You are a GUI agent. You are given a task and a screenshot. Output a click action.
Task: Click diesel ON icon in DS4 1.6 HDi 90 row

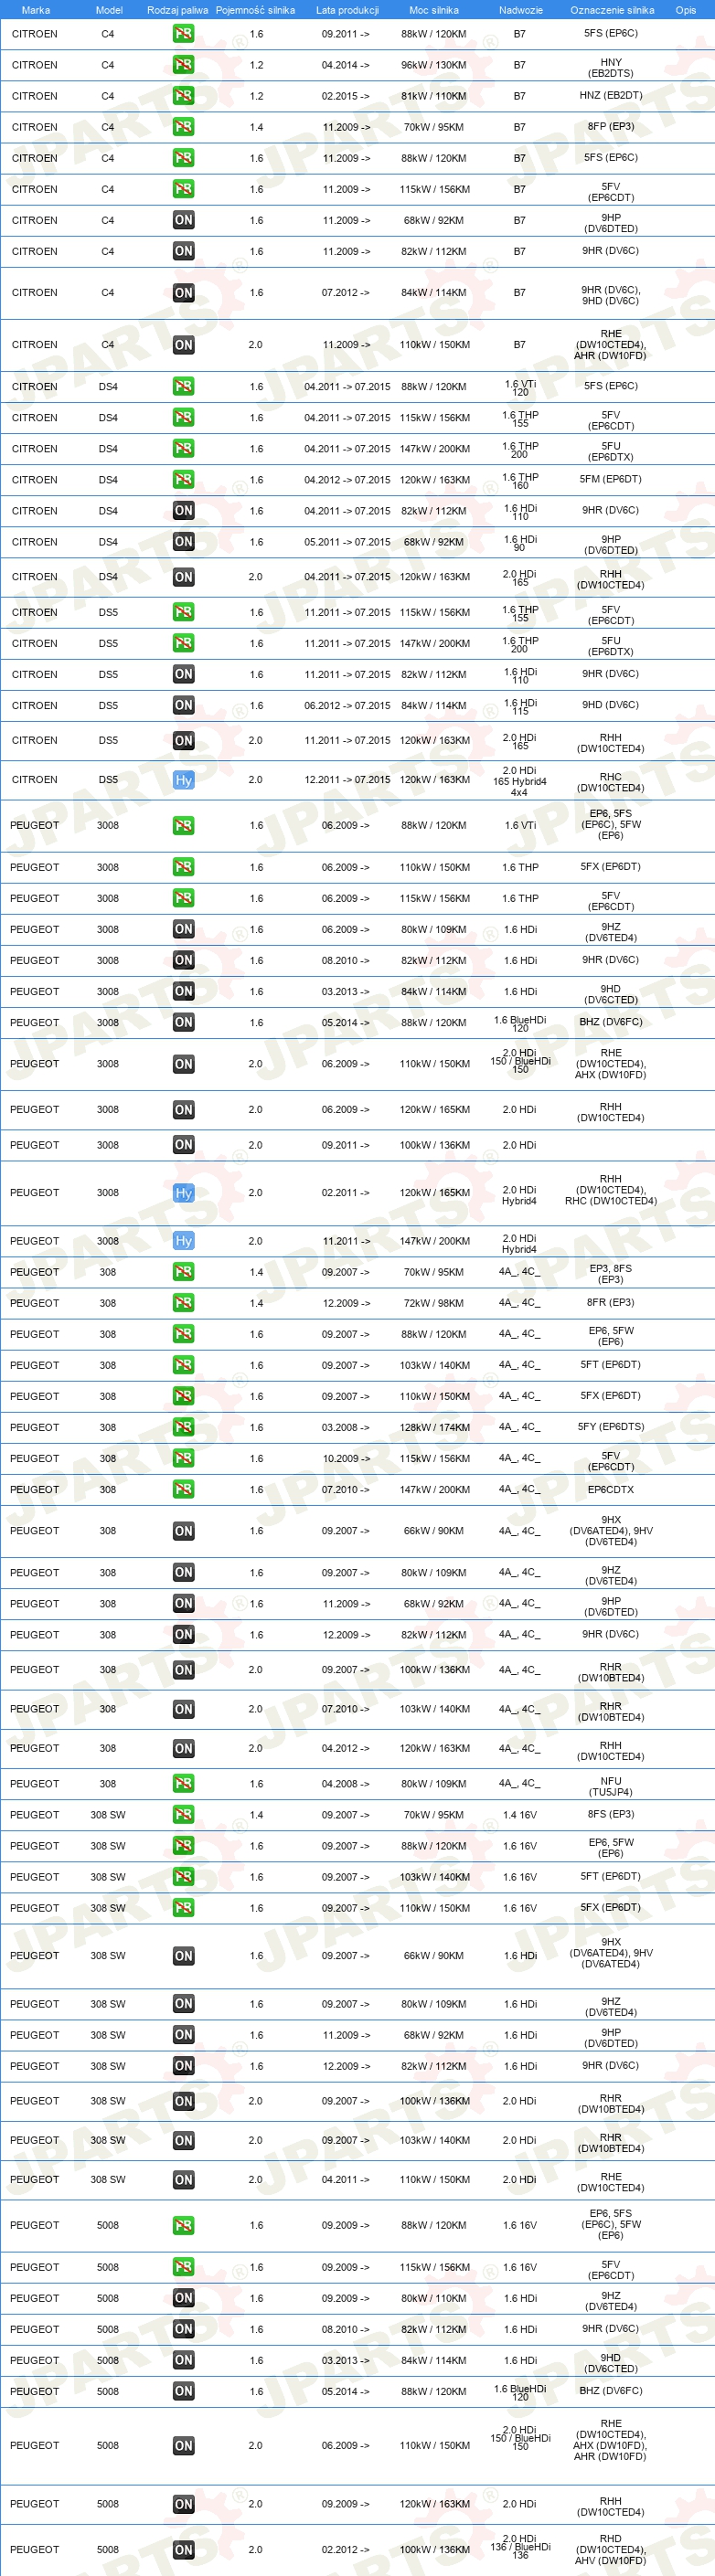click(x=183, y=542)
